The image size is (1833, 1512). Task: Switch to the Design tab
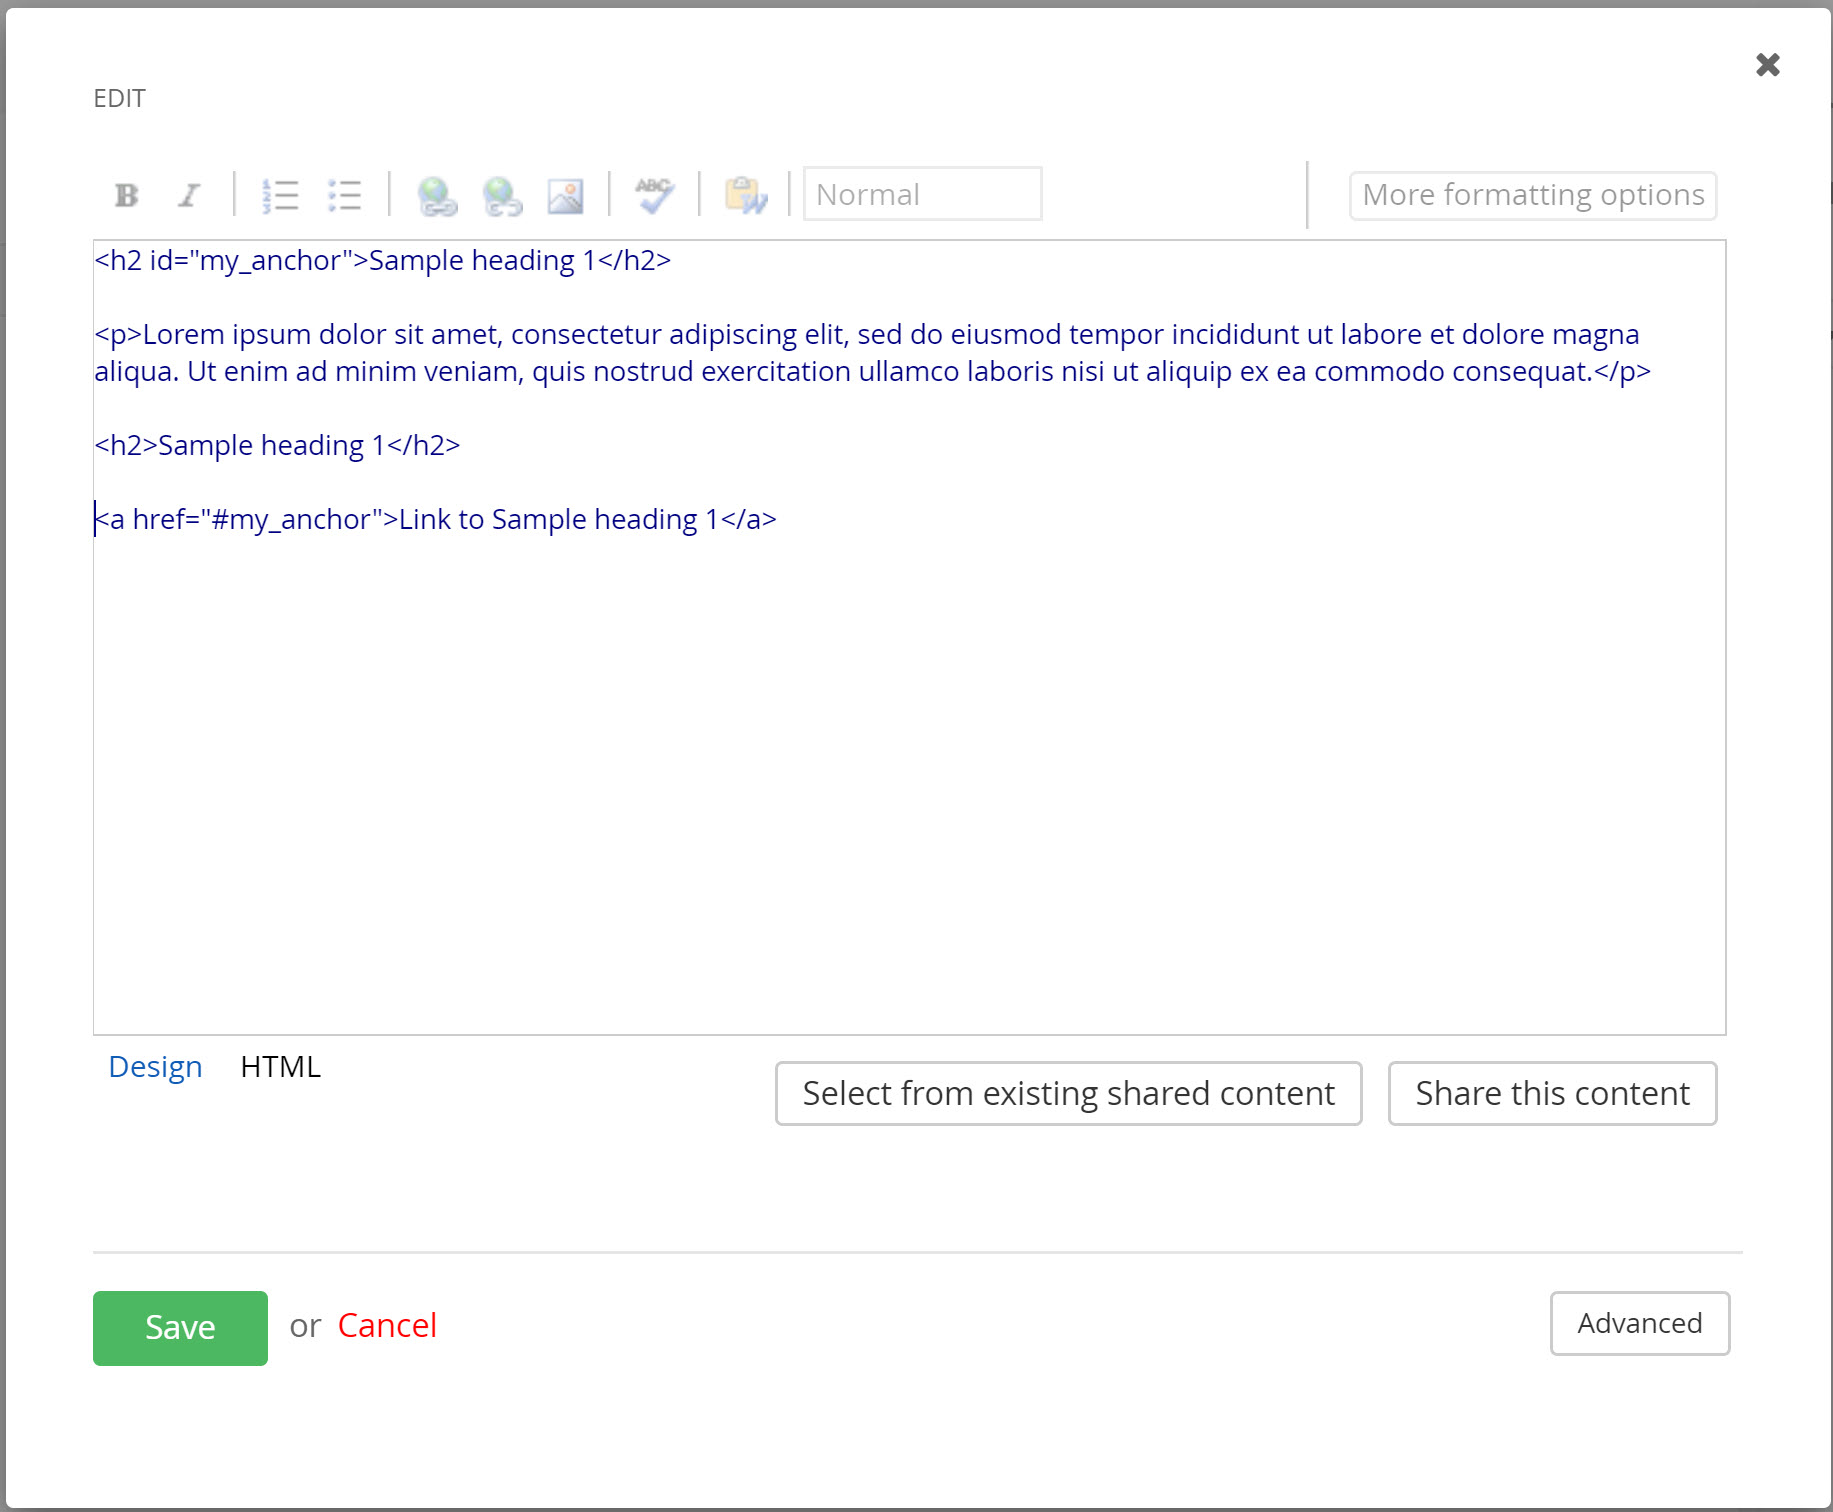[155, 1067]
